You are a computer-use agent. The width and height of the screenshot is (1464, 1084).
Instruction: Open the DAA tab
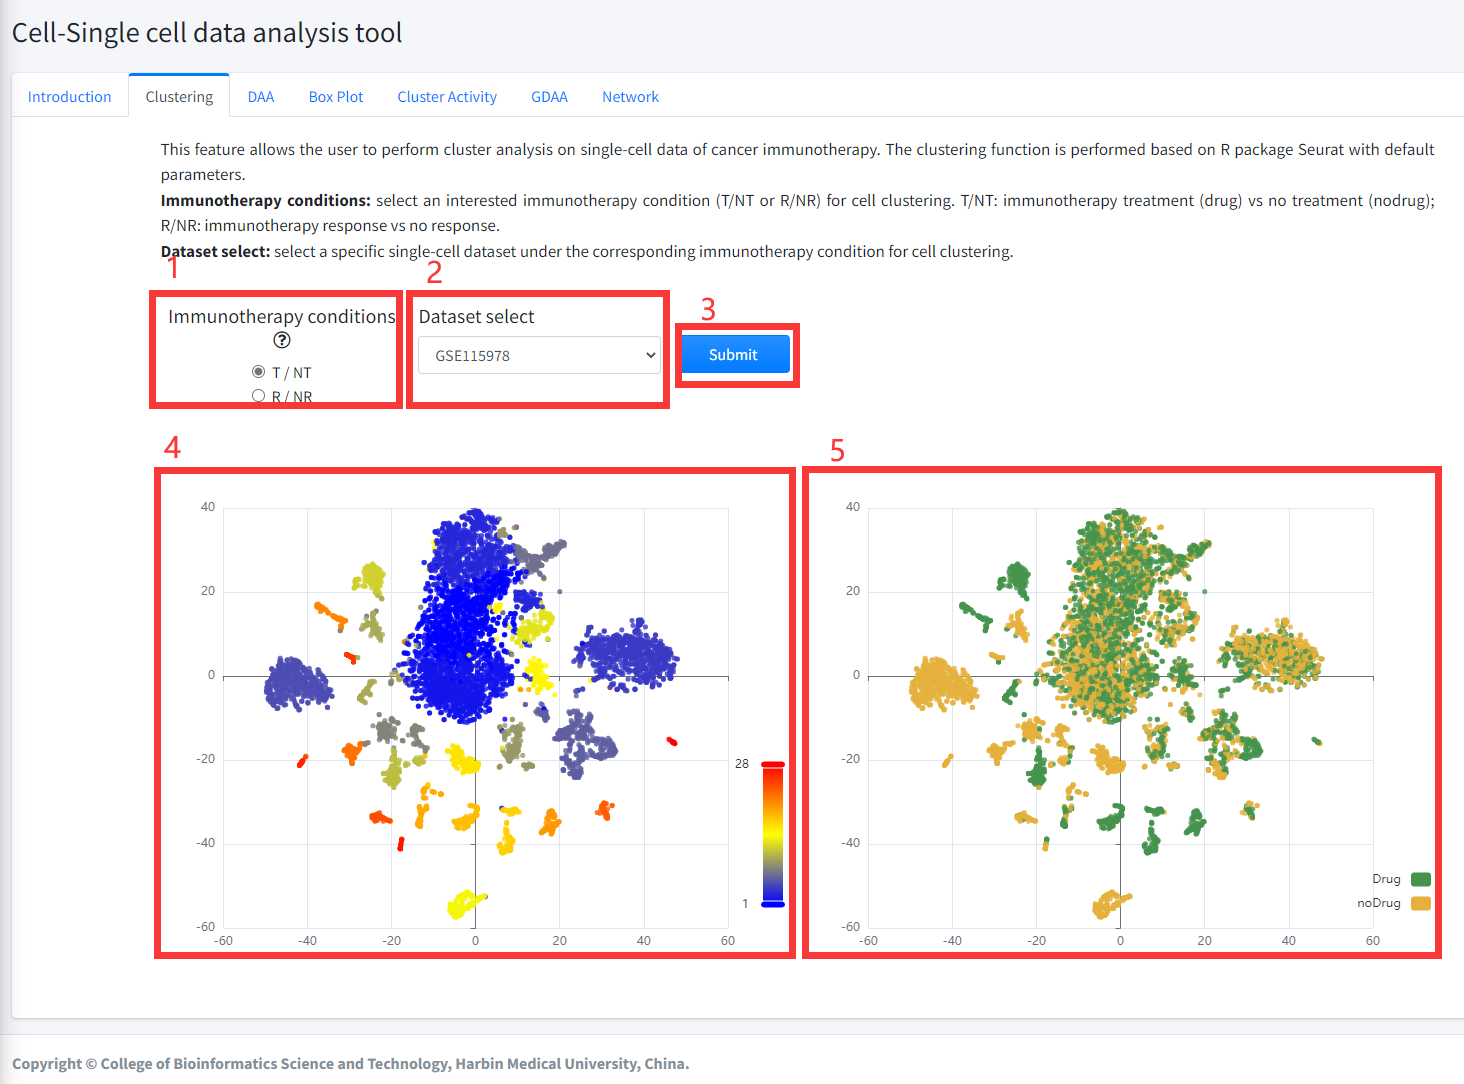coord(261,97)
